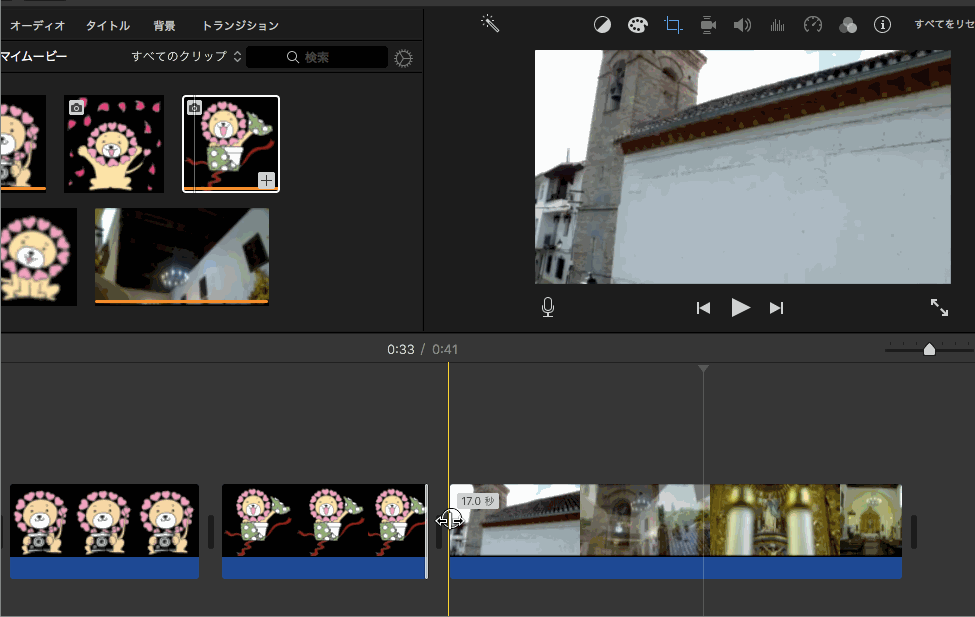Switch to the トランジション tab
975x617 pixels.
pyautogui.click(x=240, y=26)
